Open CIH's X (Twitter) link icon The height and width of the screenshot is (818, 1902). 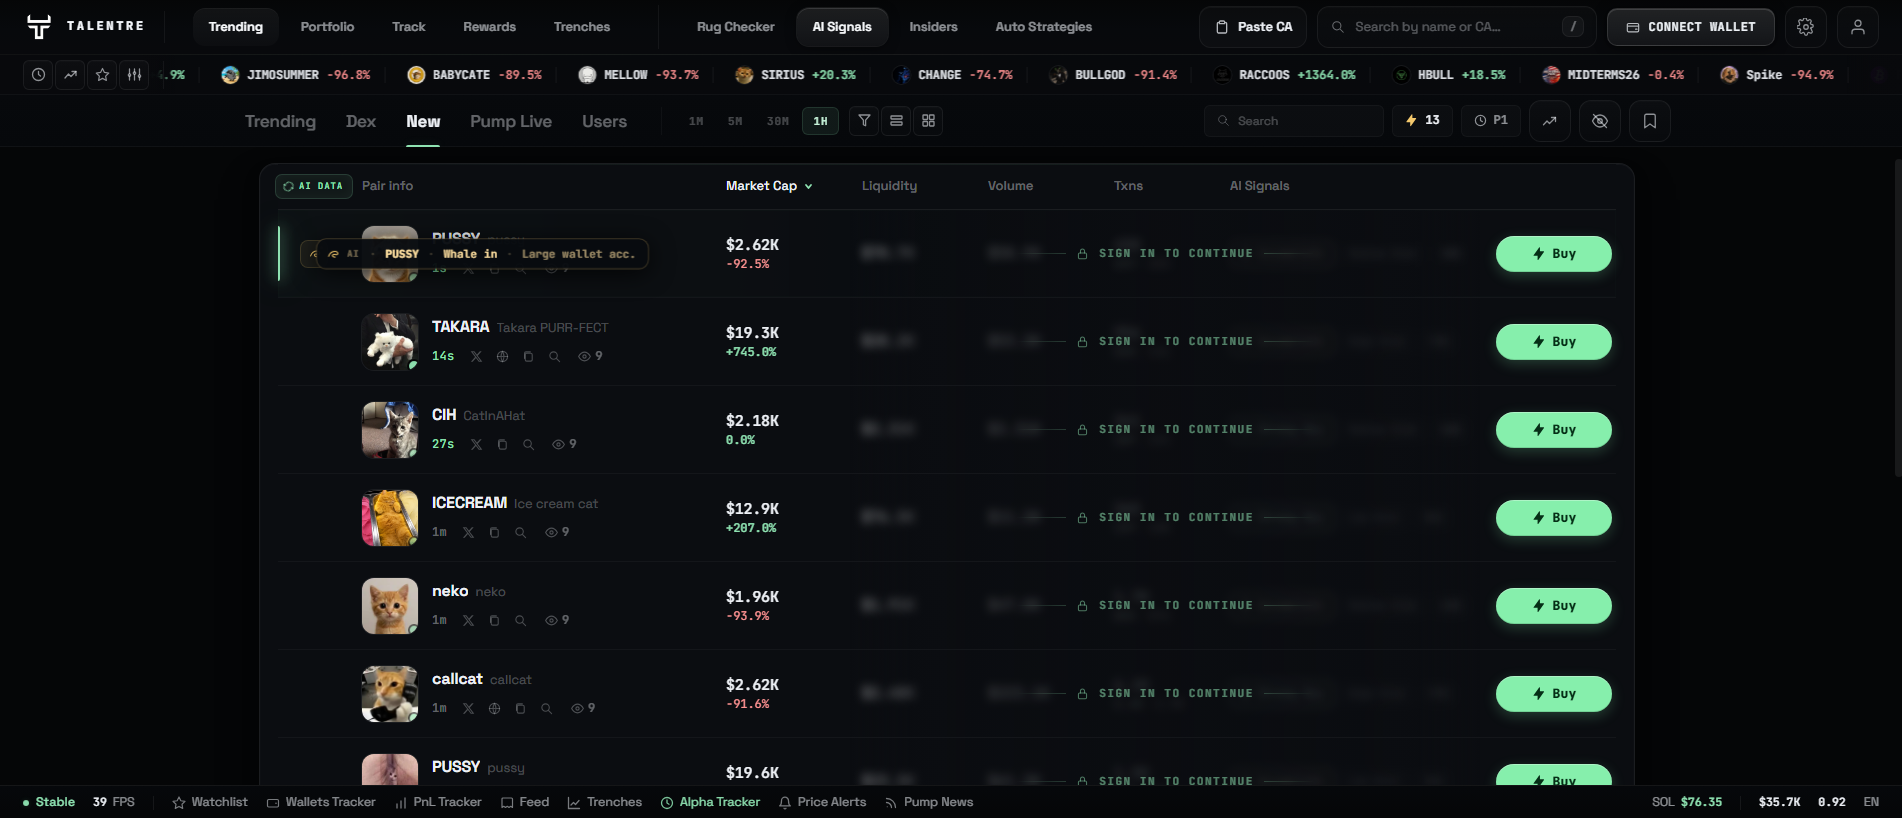coord(476,444)
